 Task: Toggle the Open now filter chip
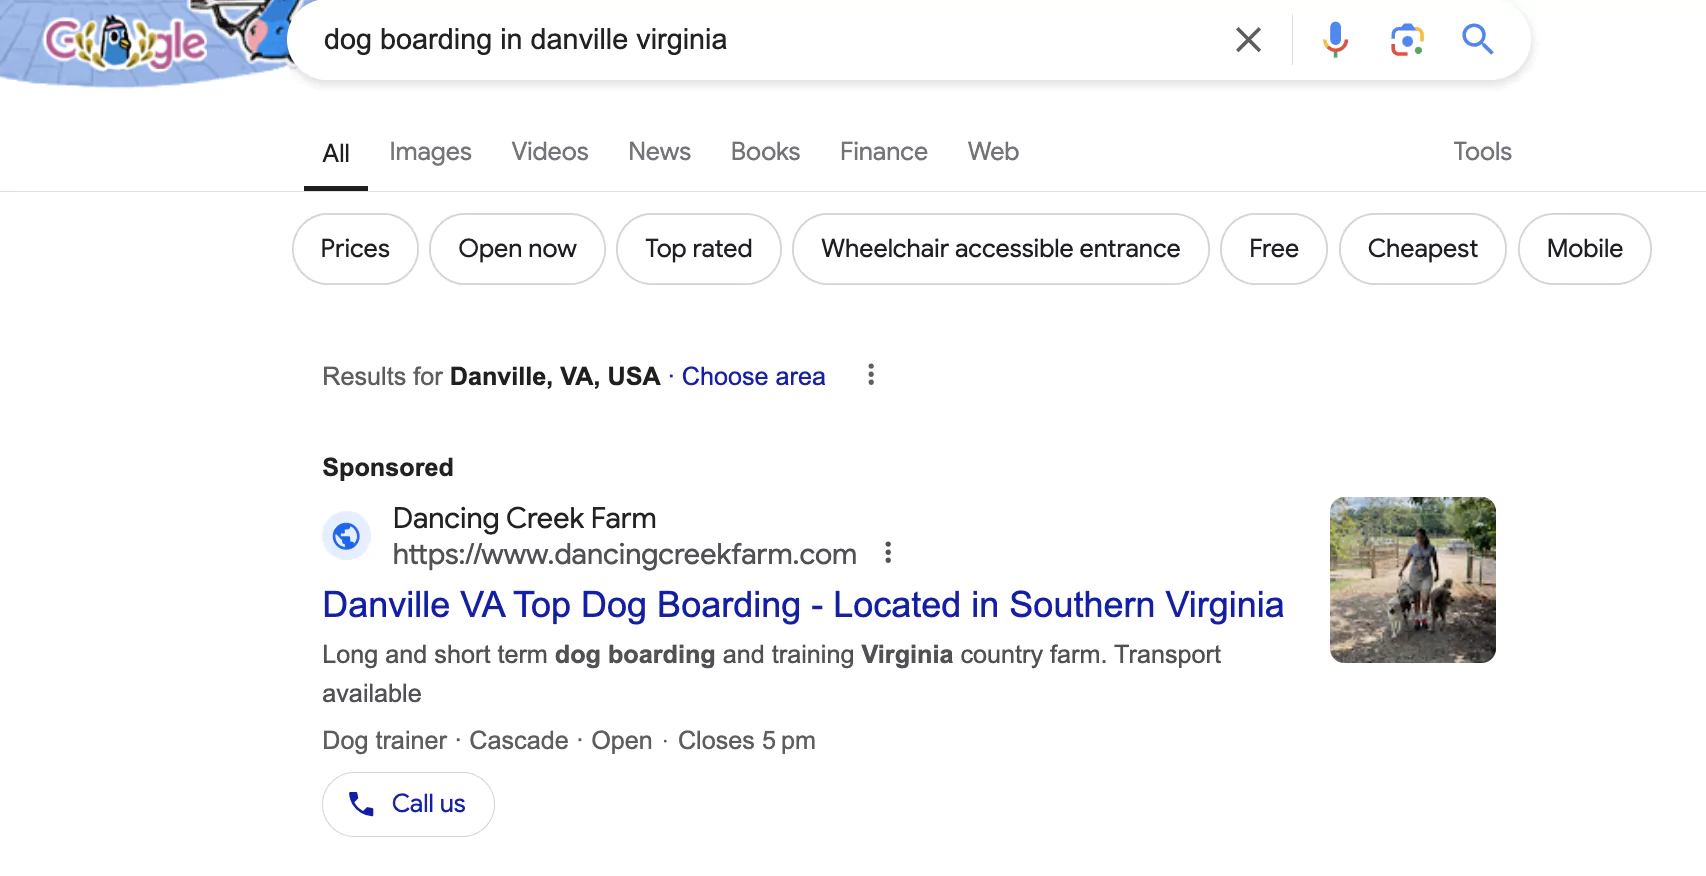pos(517,249)
